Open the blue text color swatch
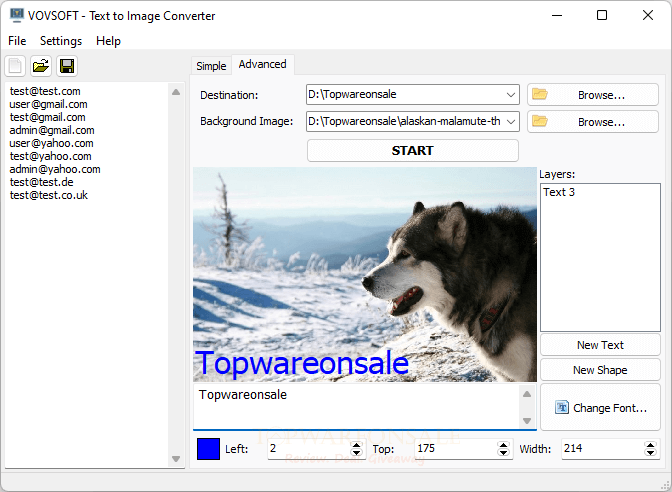672x492 pixels. (x=208, y=449)
